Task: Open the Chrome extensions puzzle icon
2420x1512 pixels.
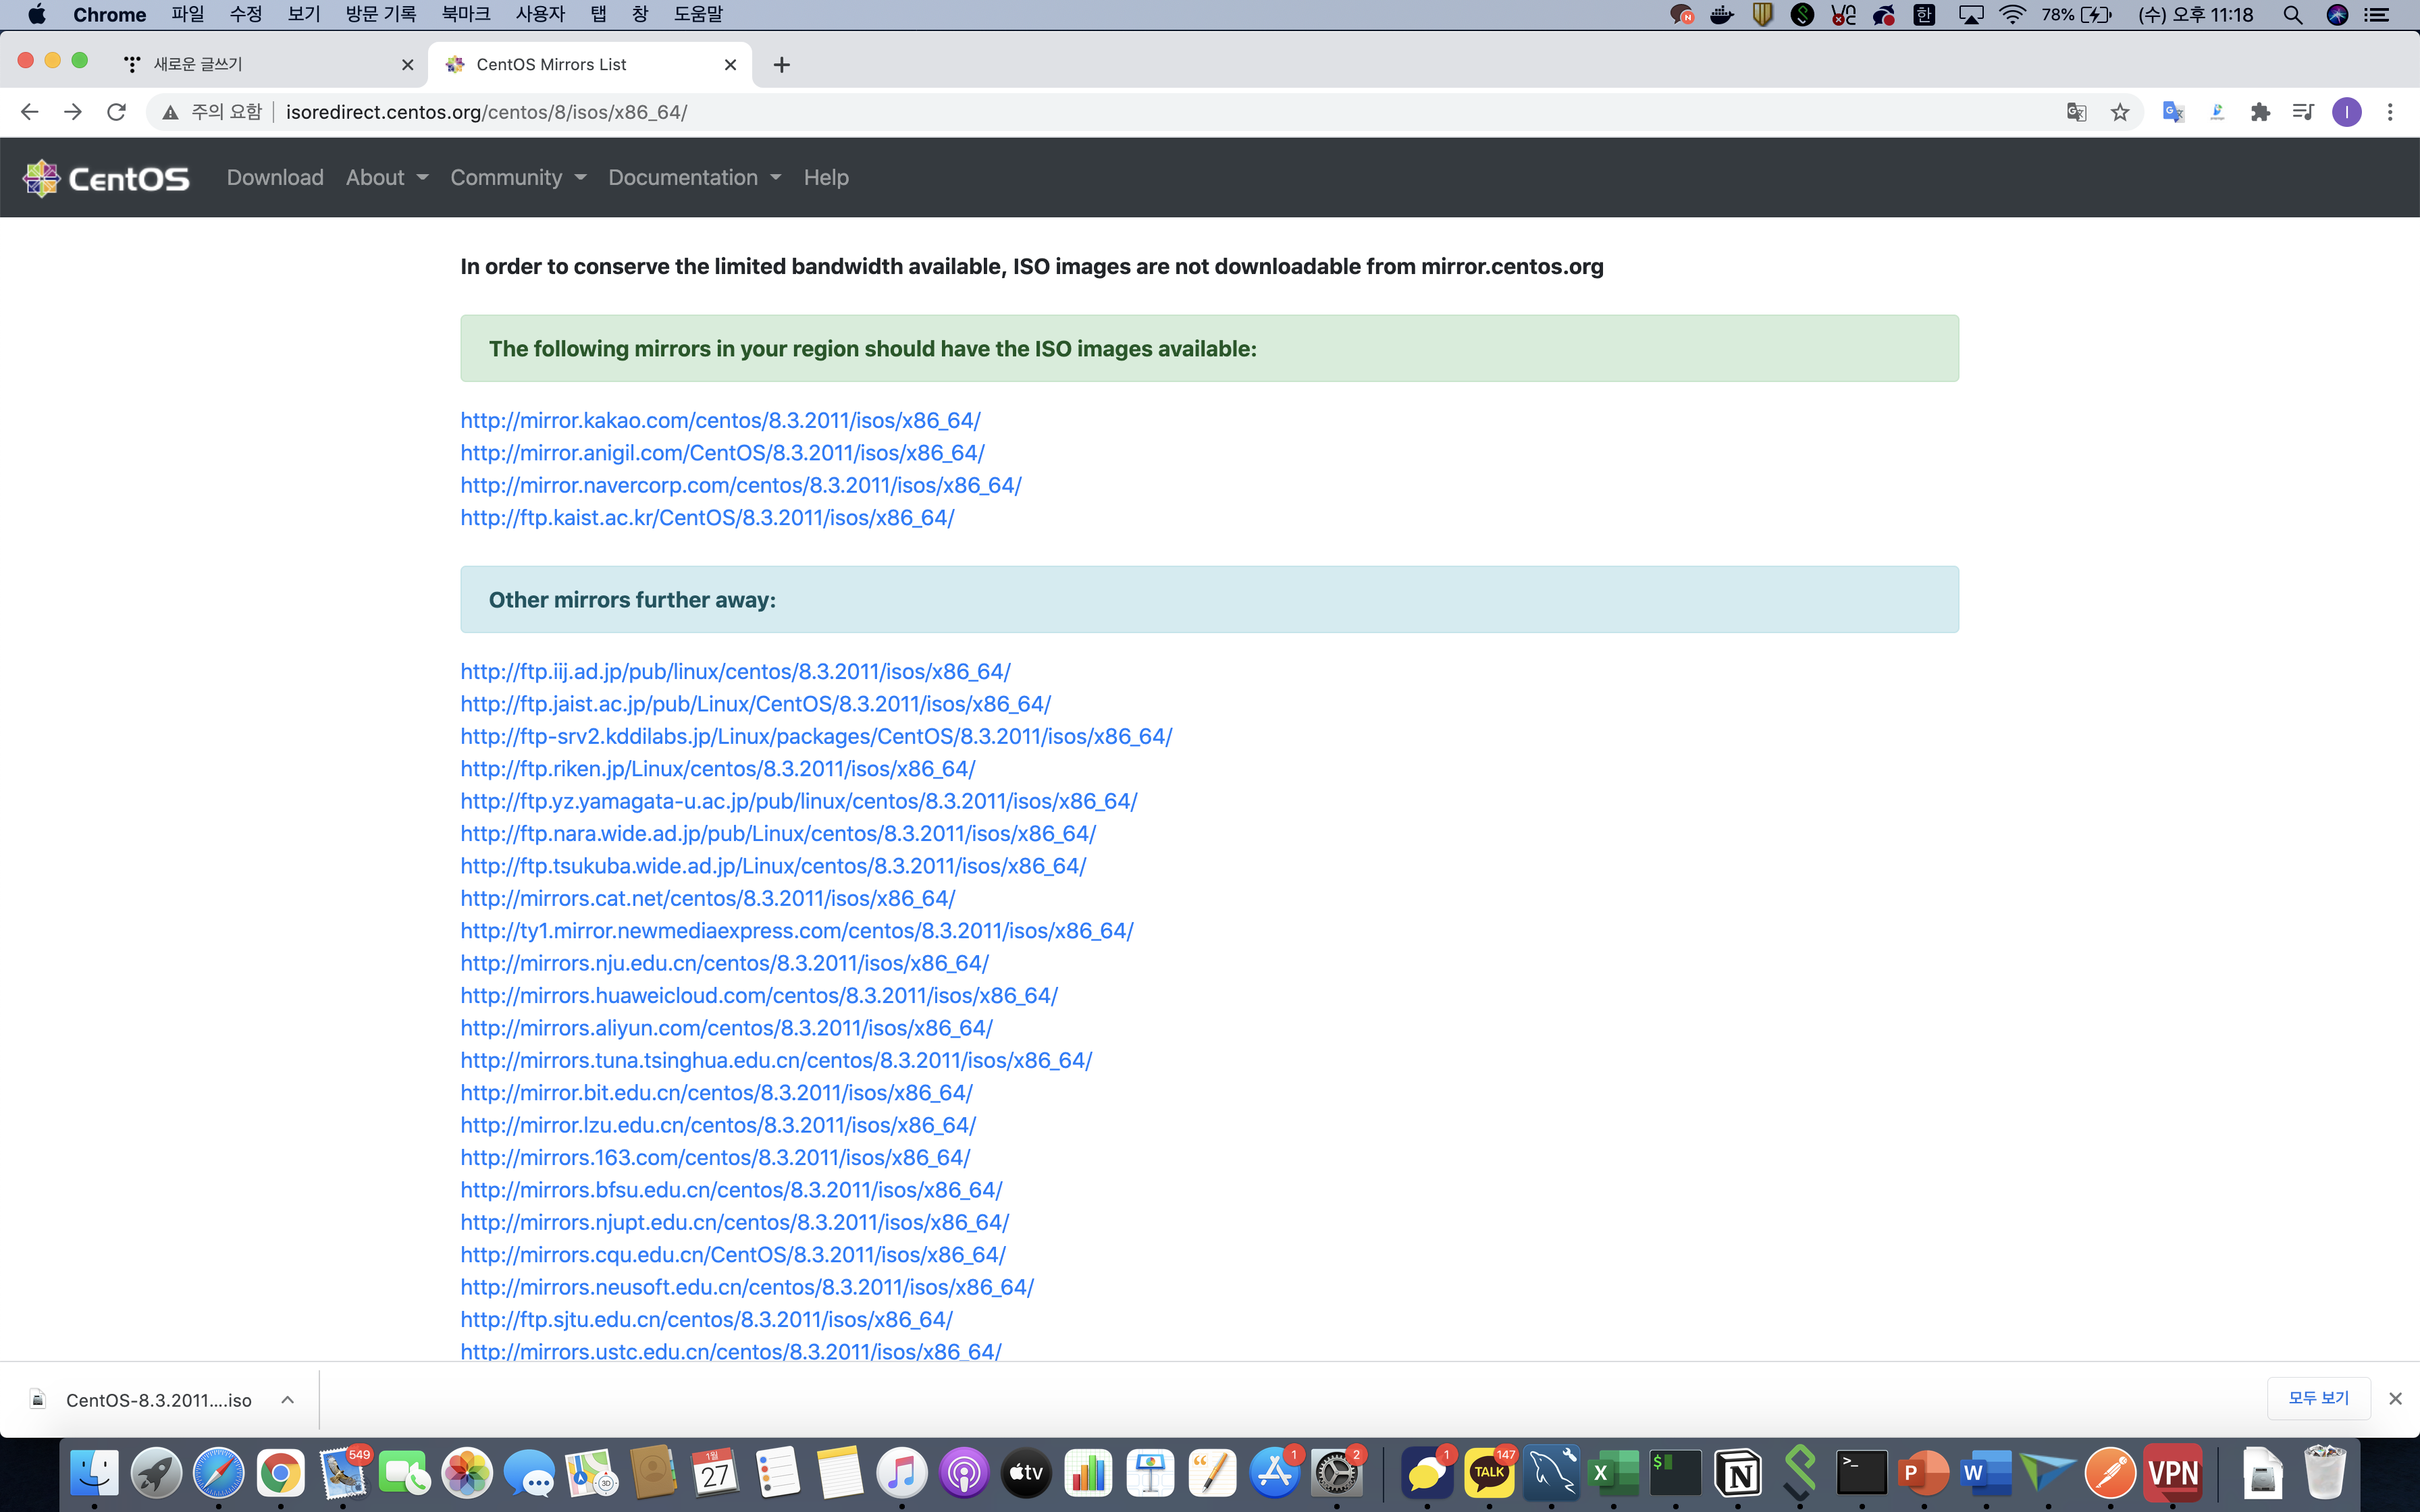Action: (x=2260, y=112)
